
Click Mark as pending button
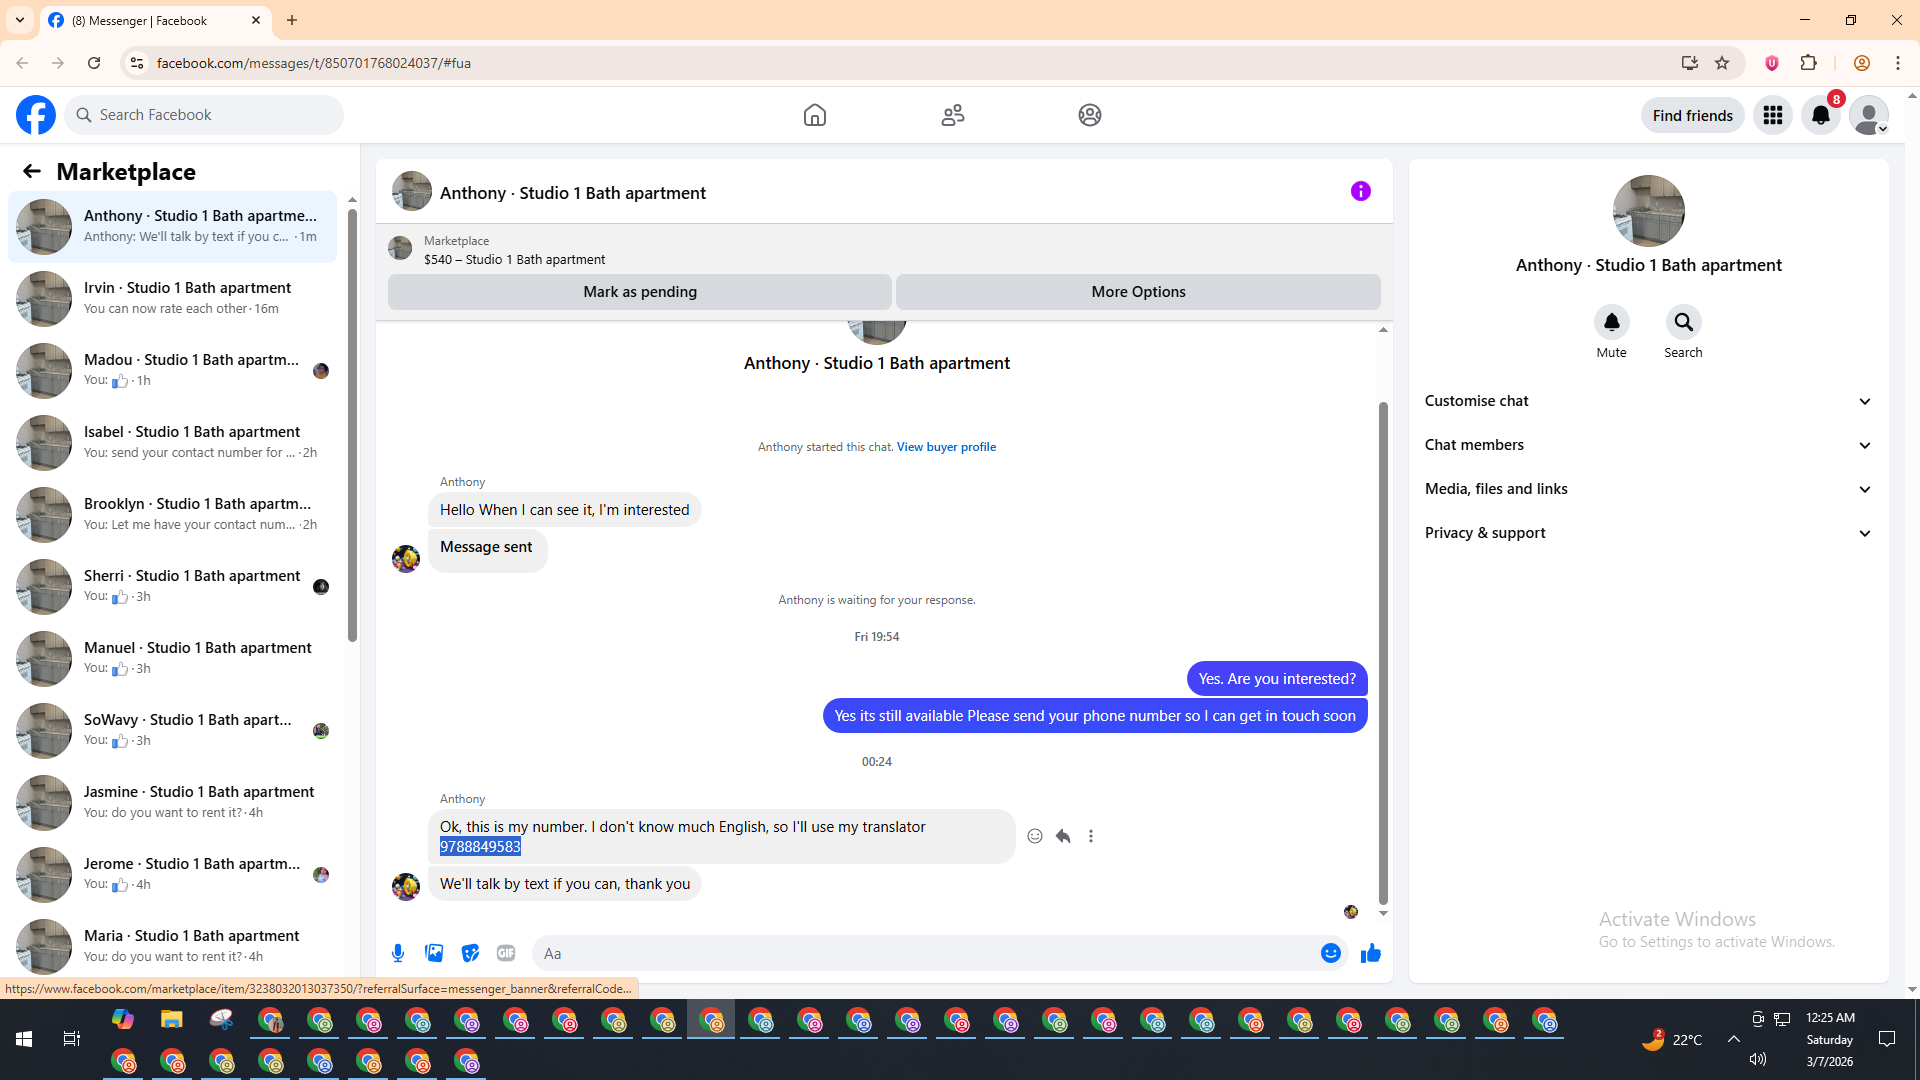pos(639,292)
